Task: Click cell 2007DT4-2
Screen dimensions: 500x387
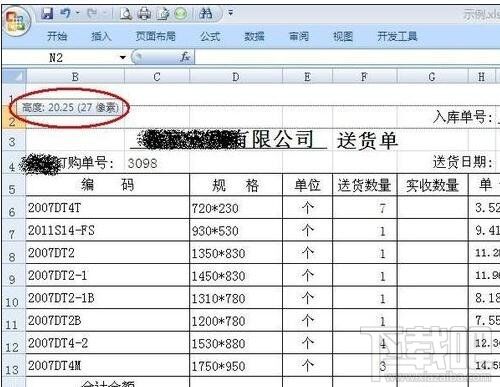Action: 108,343
